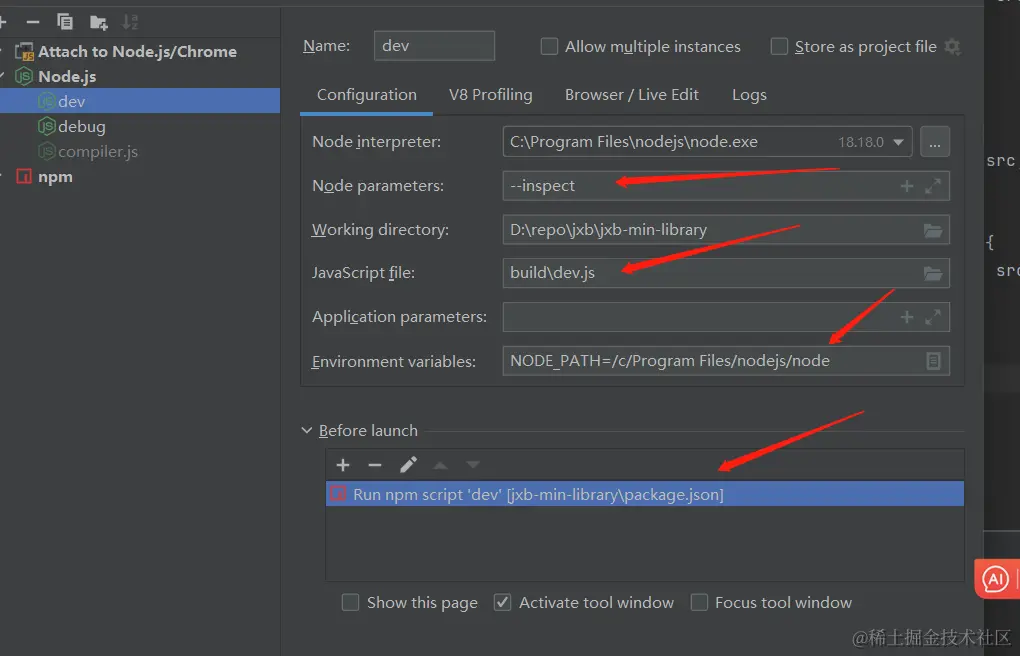Remove the Before launch task with minus icon
The width and height of the screenshot is (1020, 656).
point(375,465)
